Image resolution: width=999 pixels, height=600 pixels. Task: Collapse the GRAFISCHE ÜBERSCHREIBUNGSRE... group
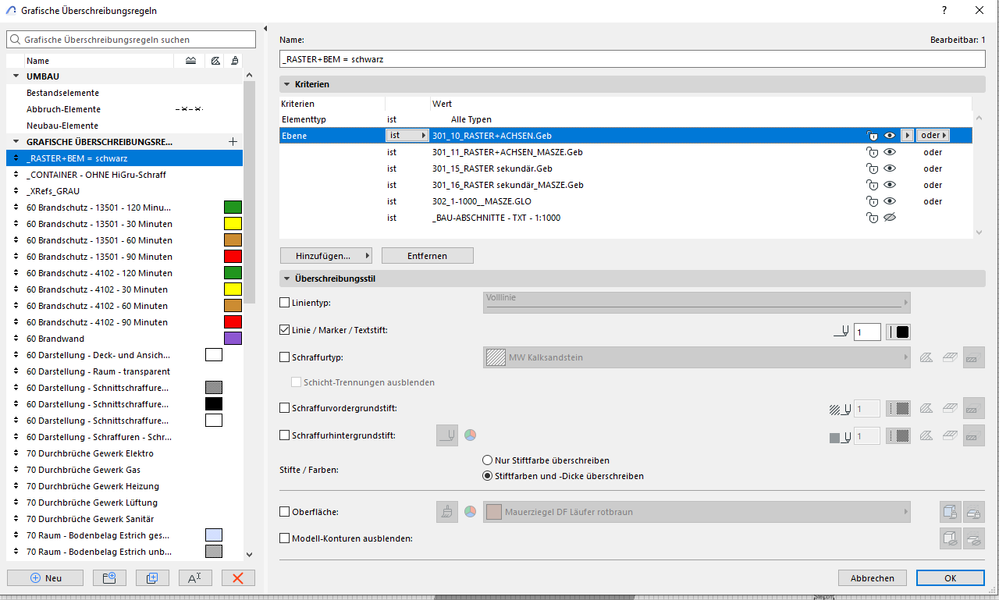16,141
